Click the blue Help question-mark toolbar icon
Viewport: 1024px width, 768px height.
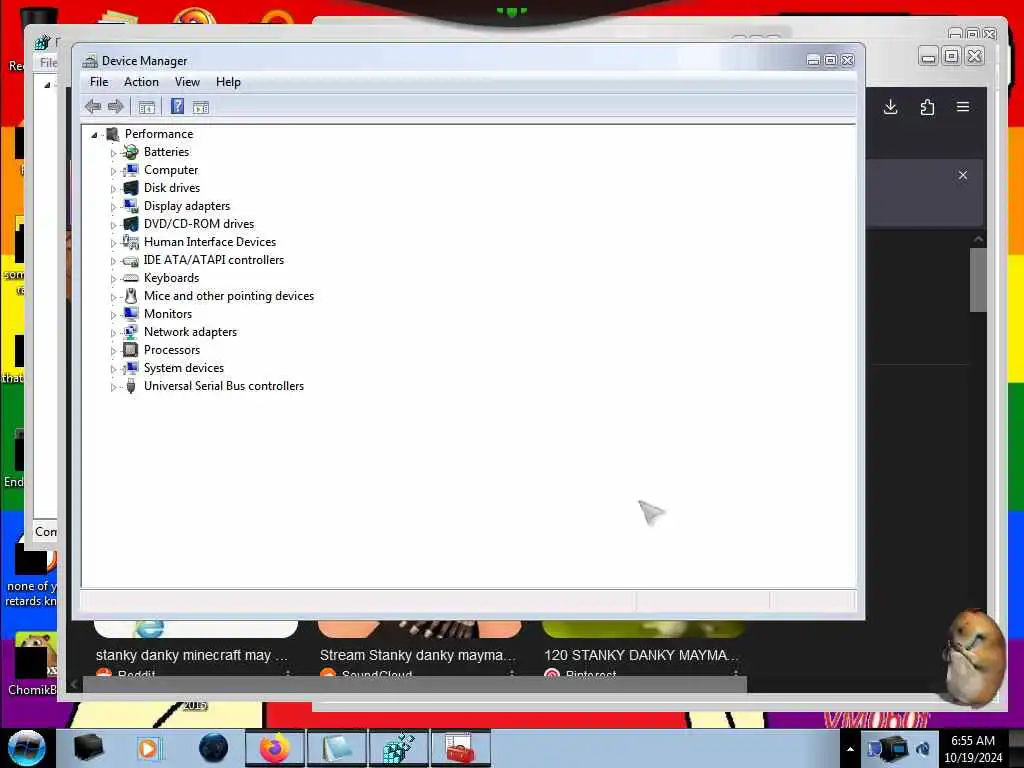[x=177, y=106]
